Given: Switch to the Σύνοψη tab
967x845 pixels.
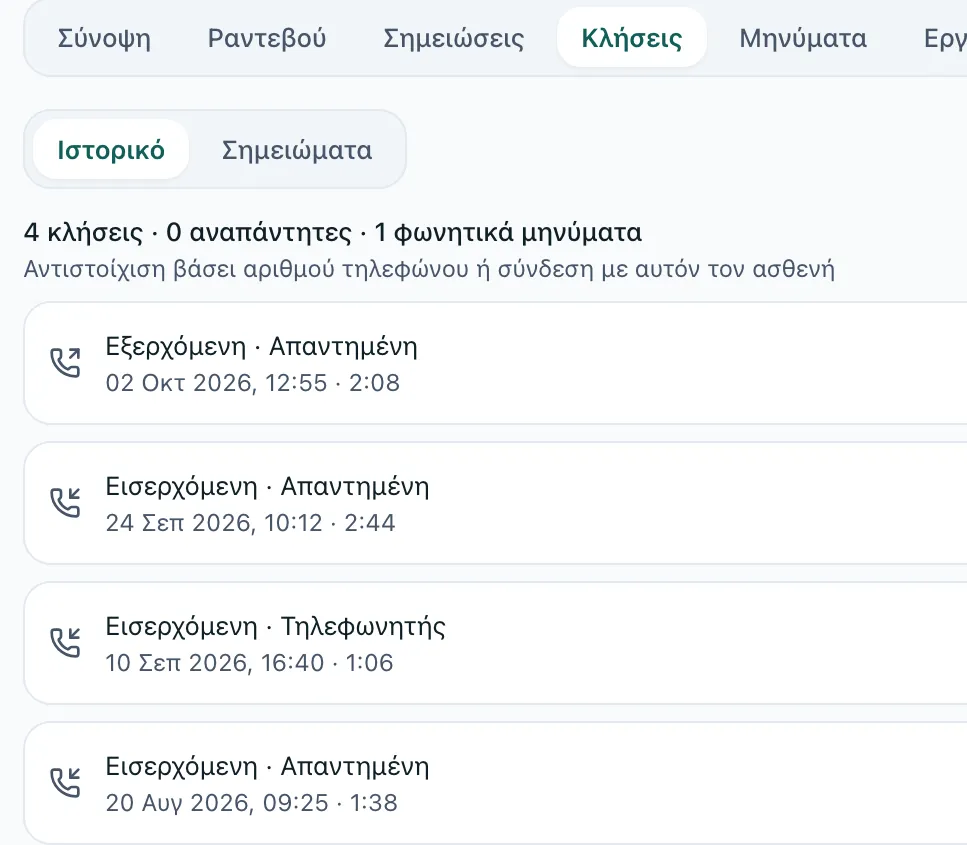Looking at the screenshot, I should 104,38.
